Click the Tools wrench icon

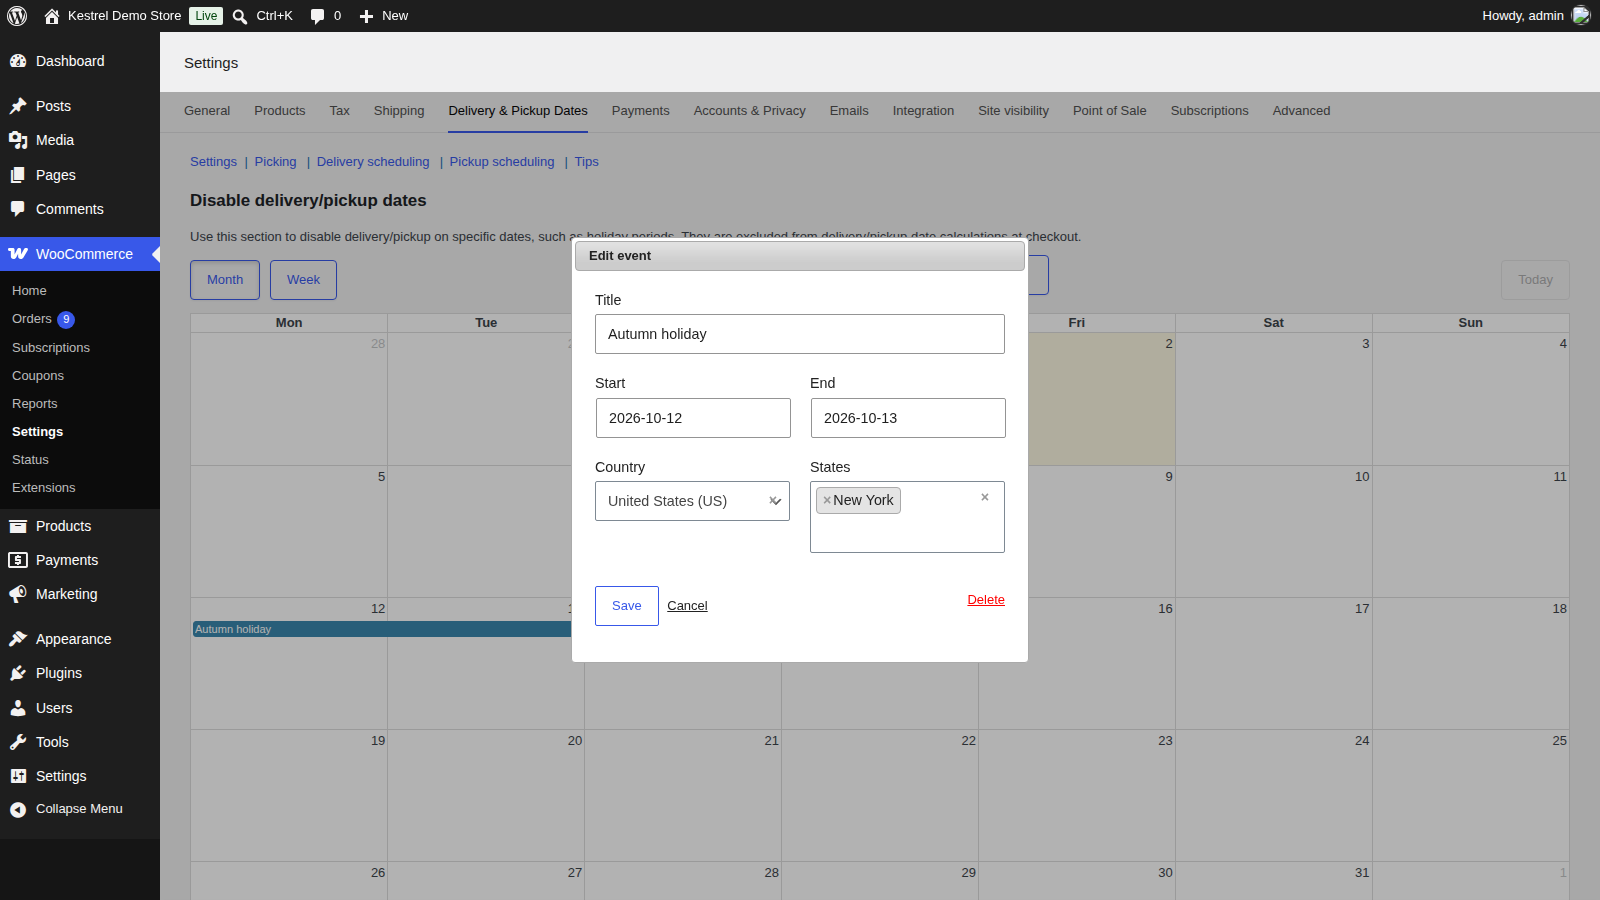click(x=18, y=742)
